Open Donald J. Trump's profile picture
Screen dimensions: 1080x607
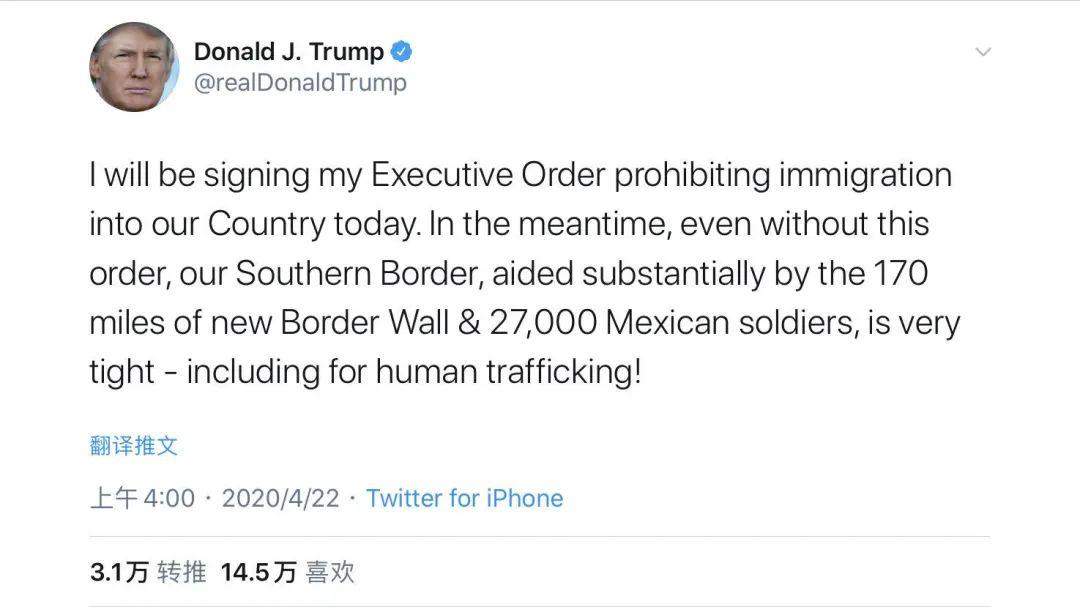pos(134,67)
